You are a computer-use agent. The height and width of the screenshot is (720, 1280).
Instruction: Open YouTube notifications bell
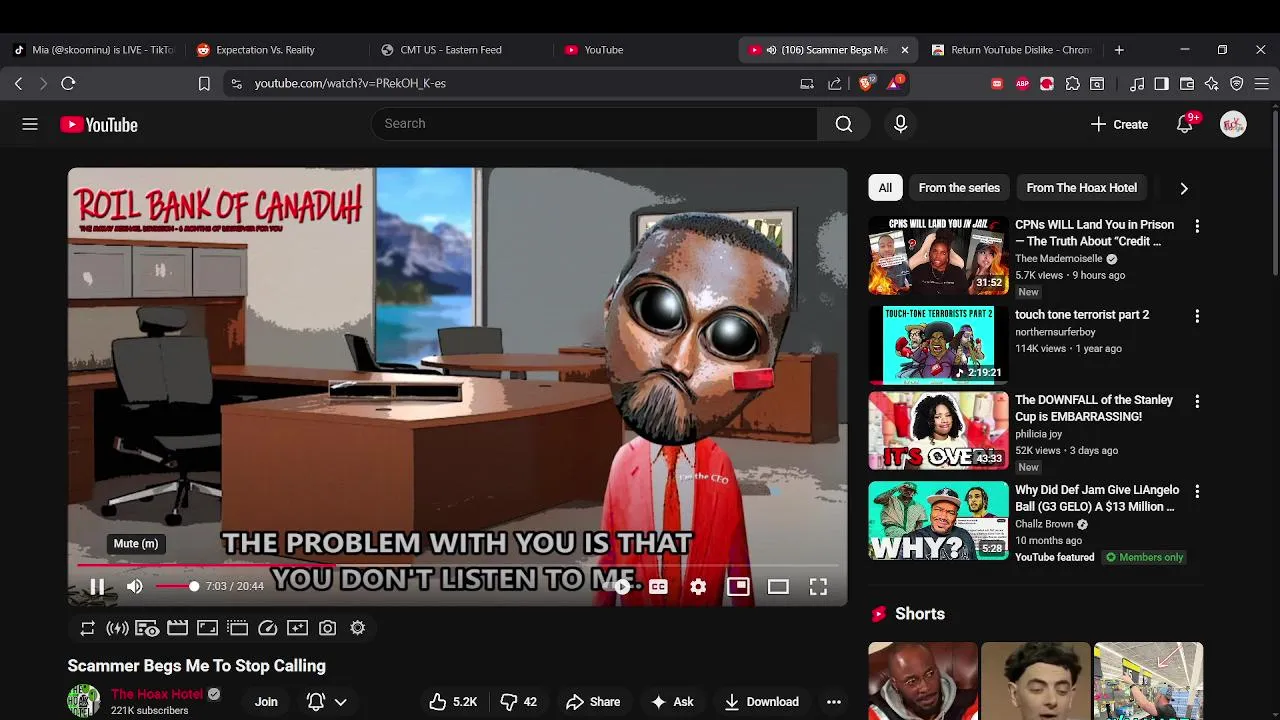(x=1184, y=124)
